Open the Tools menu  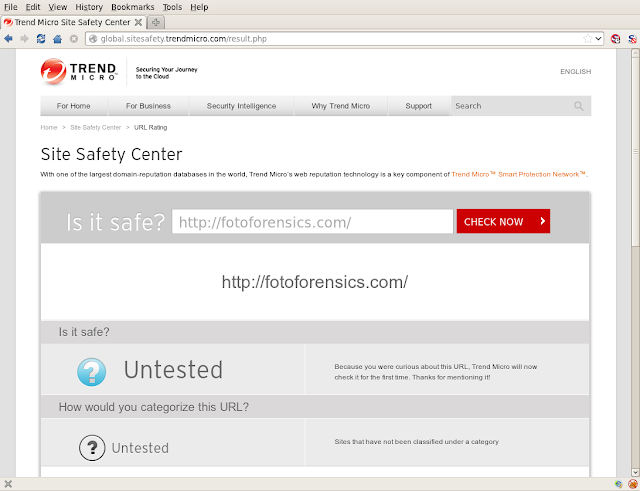coord(172,7)
